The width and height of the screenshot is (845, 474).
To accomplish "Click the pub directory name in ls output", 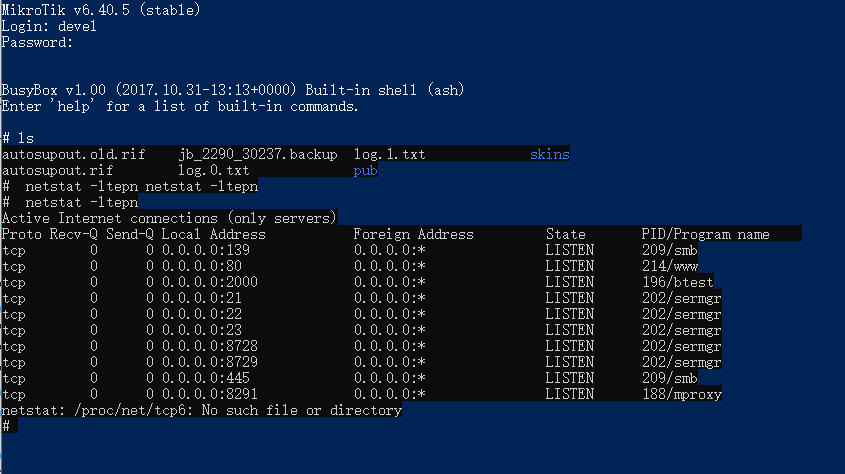I will pos(366,171).
